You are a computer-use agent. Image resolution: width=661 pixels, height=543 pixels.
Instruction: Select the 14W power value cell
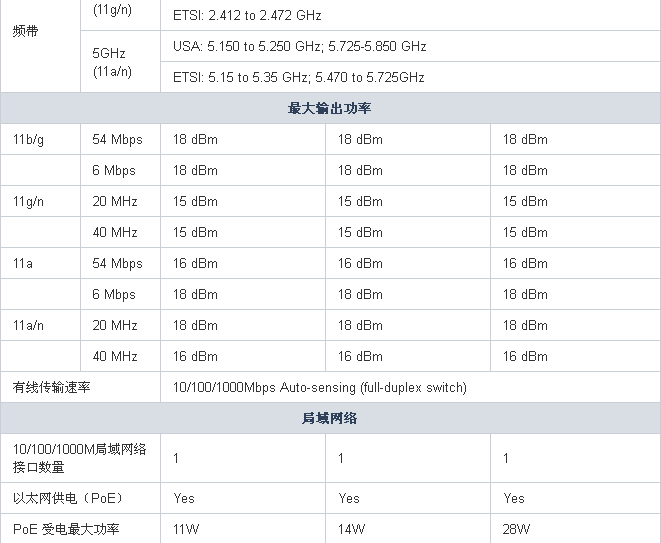tap(408, 529)
